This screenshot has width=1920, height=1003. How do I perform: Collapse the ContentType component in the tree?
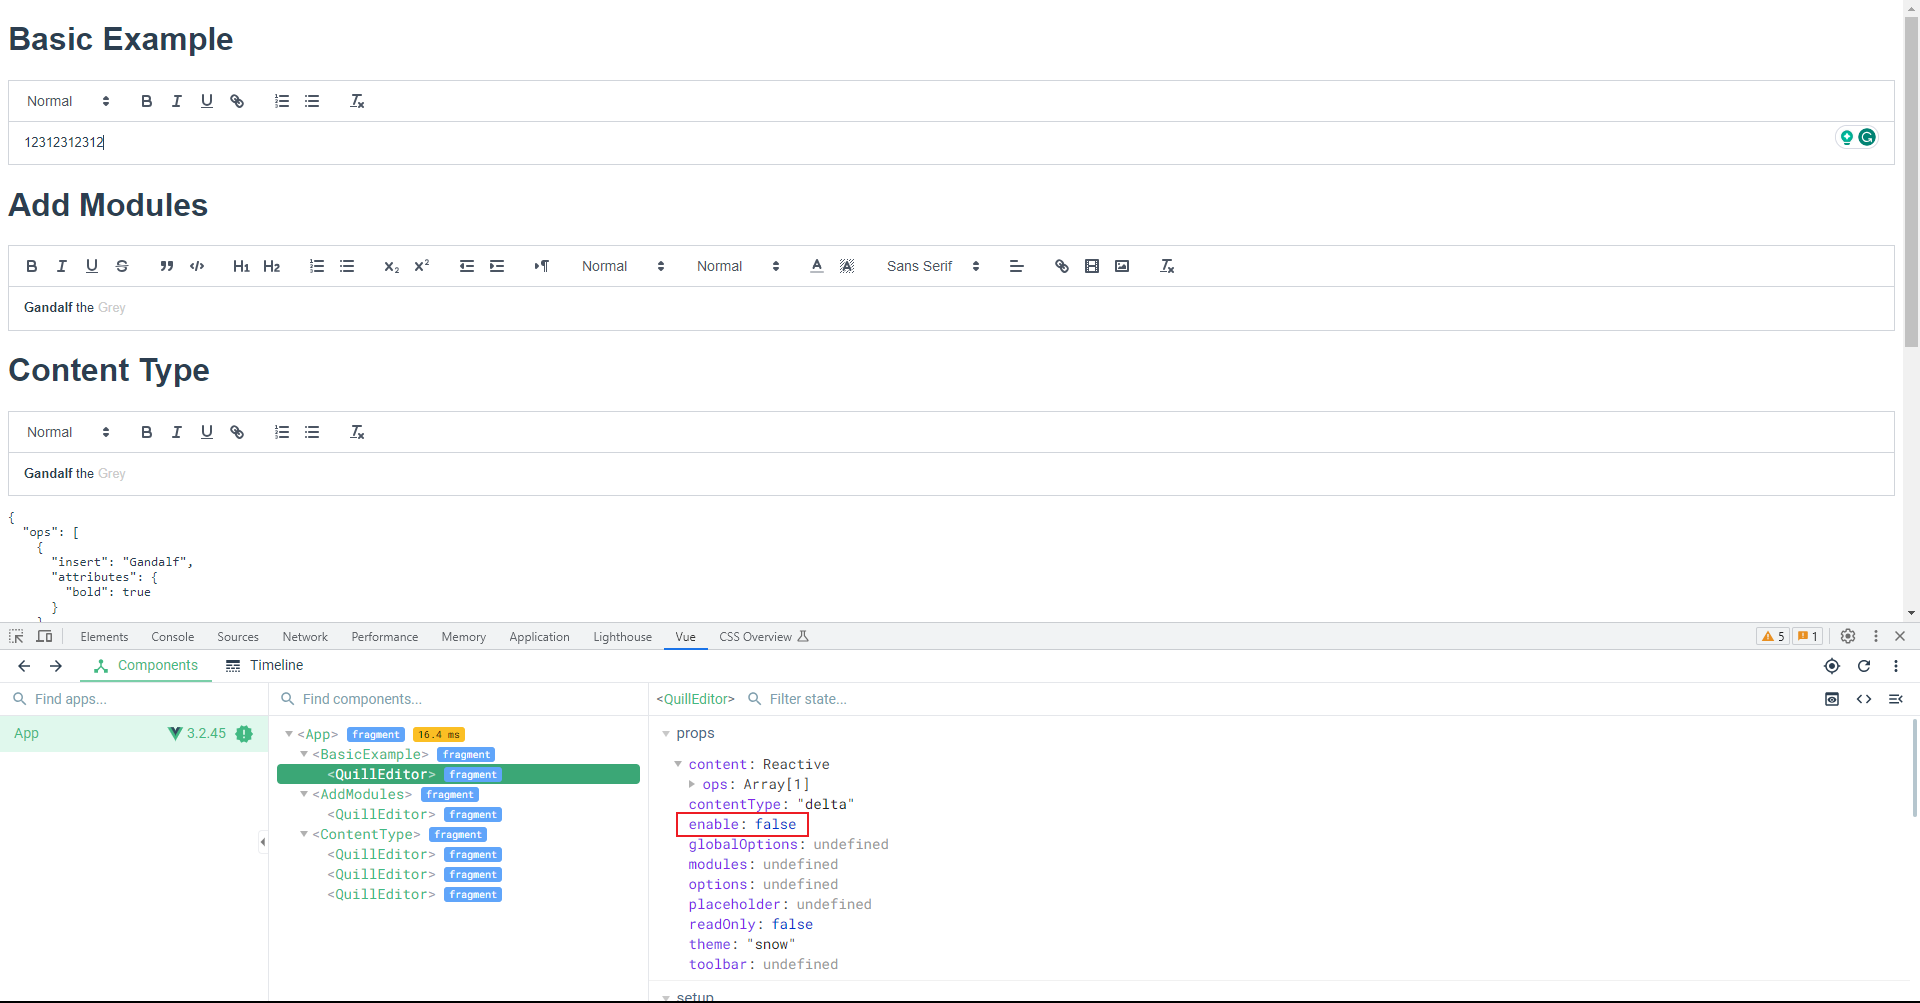click(x=304, y=834)
